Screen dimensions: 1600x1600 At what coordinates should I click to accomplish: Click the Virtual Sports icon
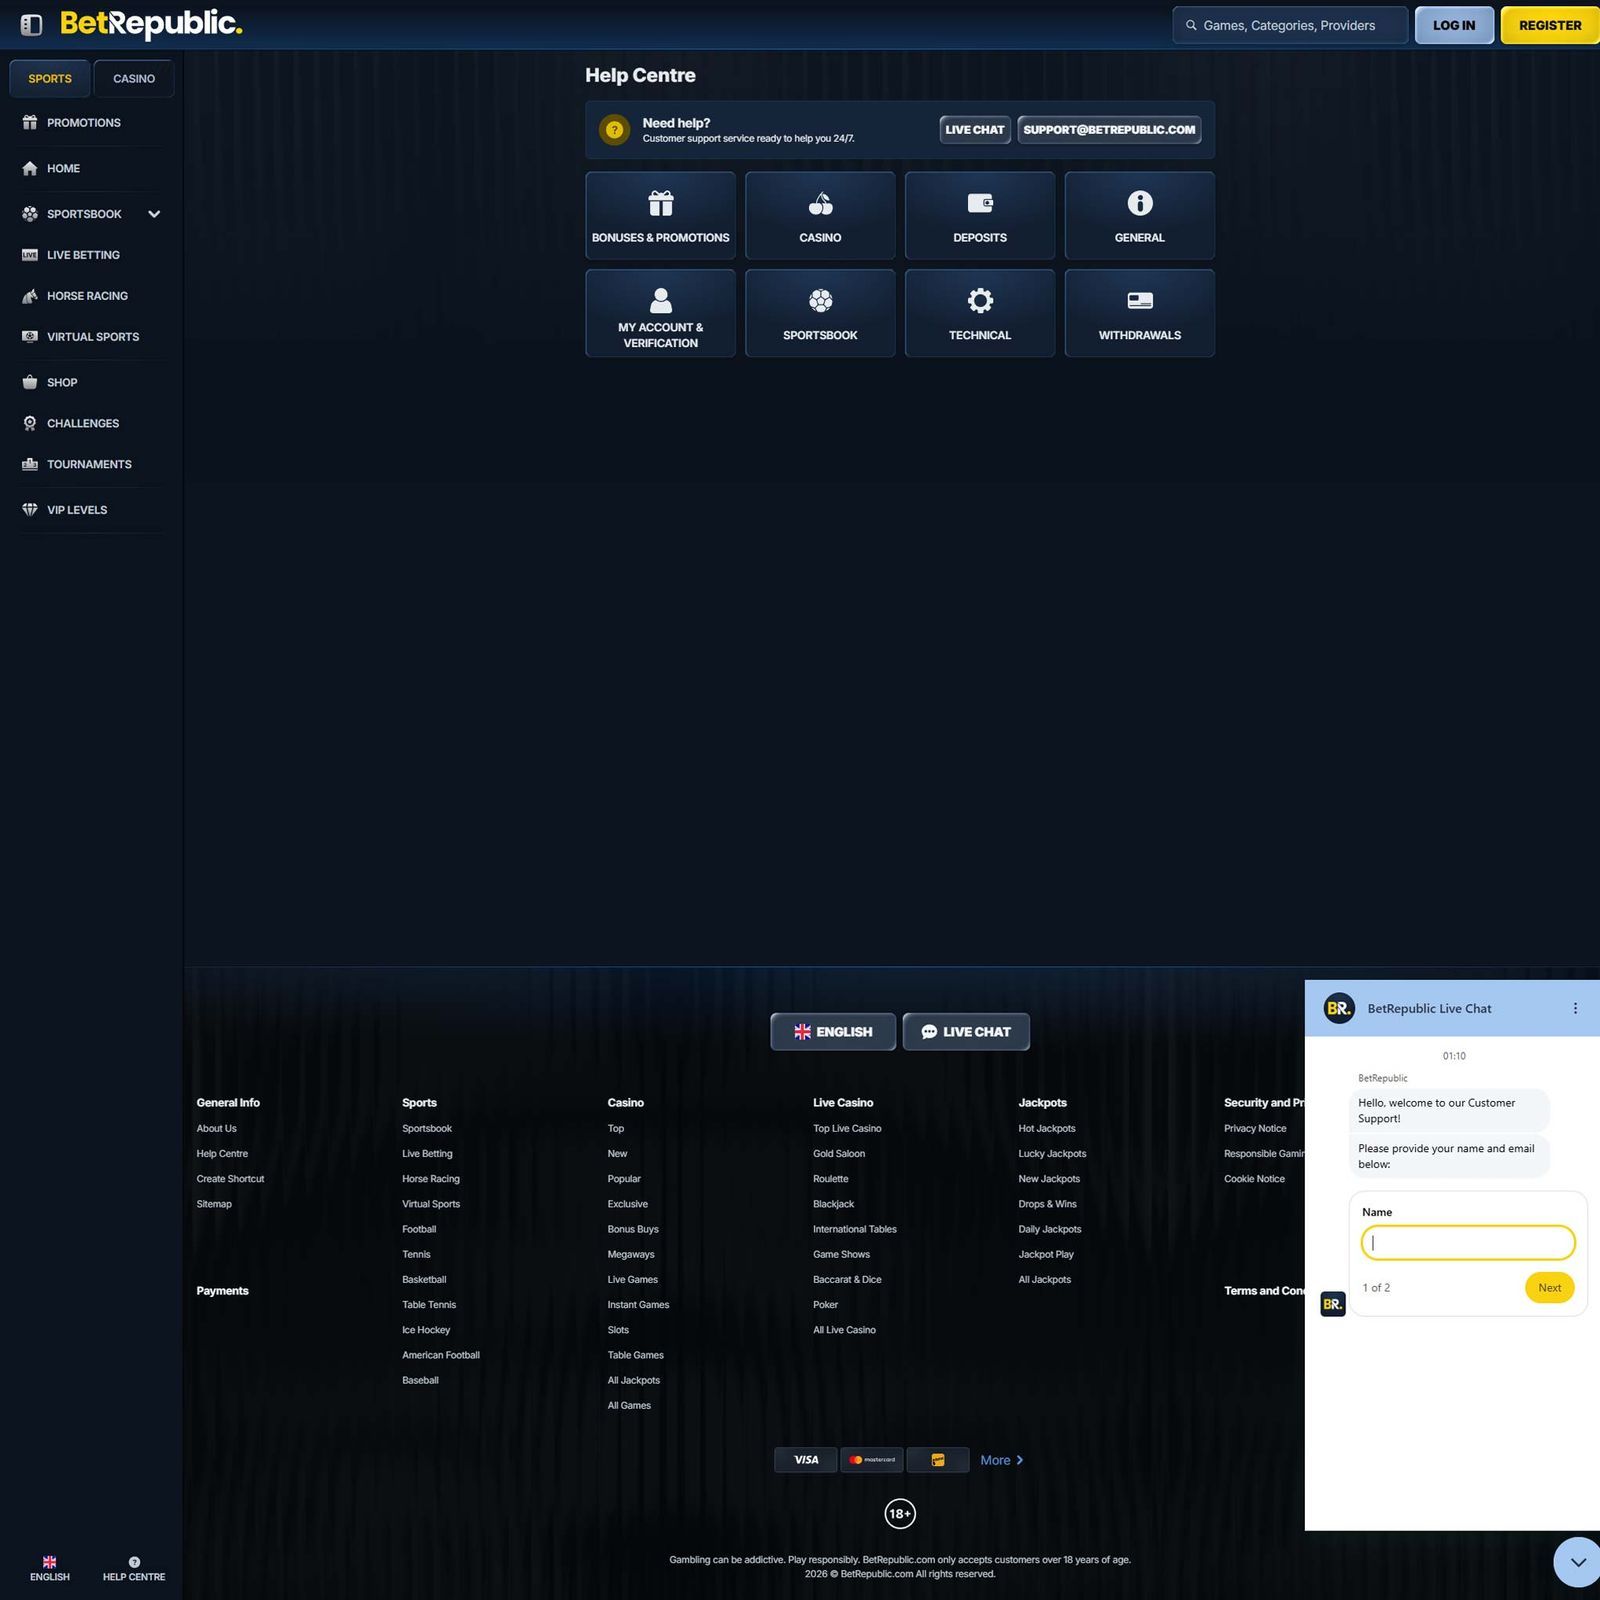[30, 337]
